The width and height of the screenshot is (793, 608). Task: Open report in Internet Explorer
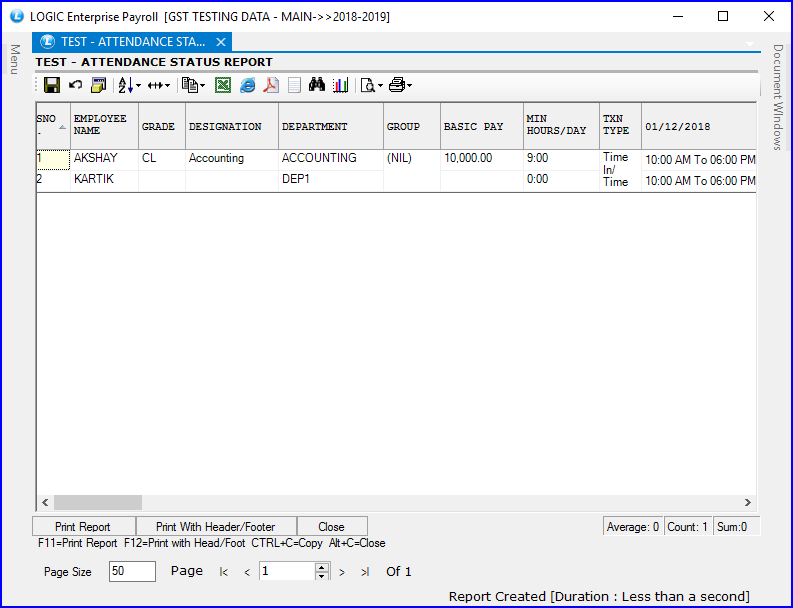(247, 85)
